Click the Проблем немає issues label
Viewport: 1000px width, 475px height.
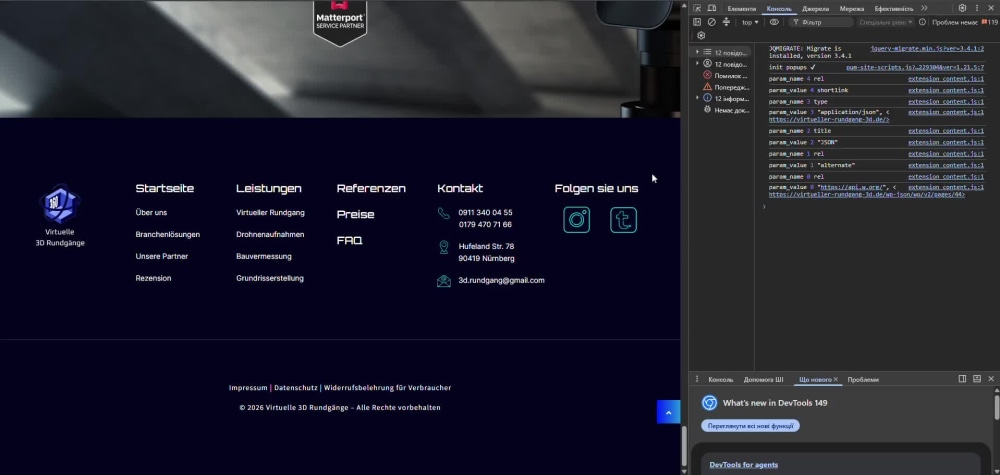pos(955,22)
